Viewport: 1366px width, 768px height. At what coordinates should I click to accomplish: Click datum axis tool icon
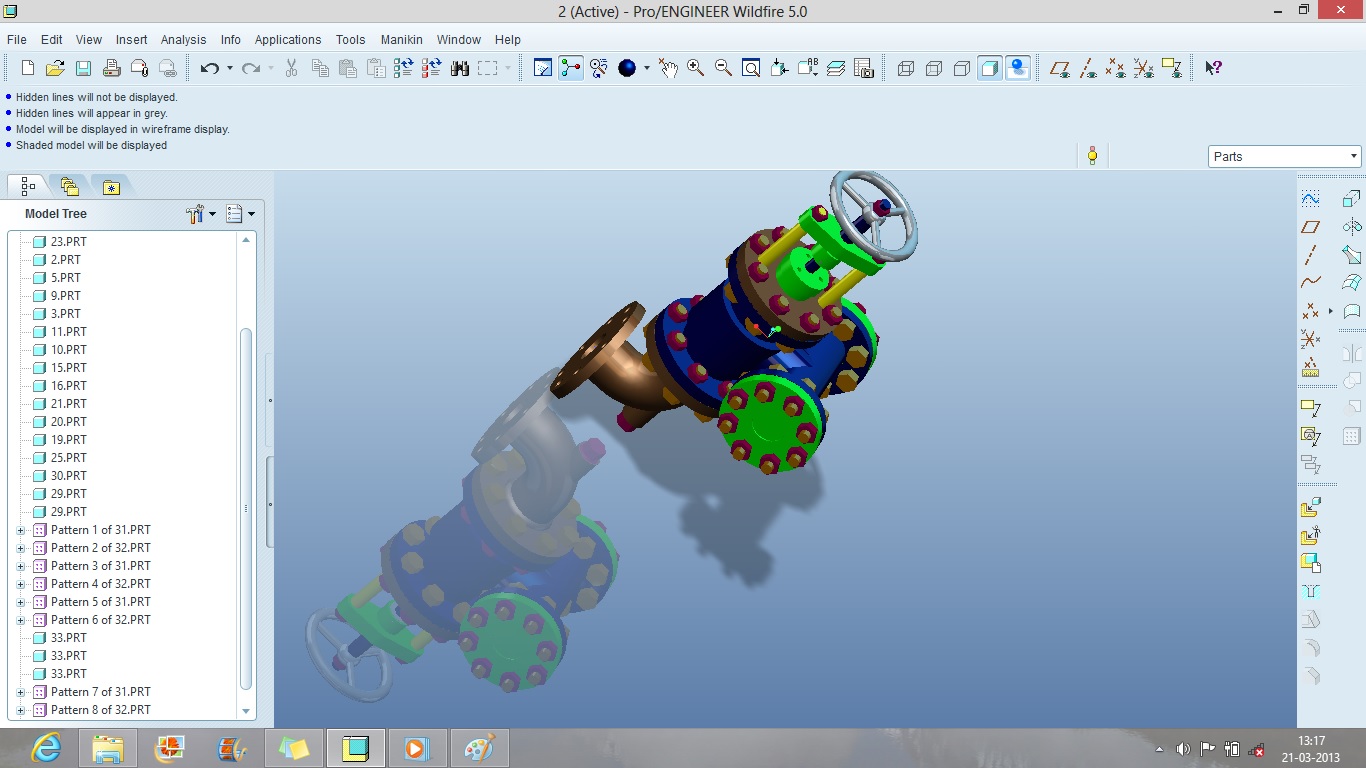point(1311,255)
